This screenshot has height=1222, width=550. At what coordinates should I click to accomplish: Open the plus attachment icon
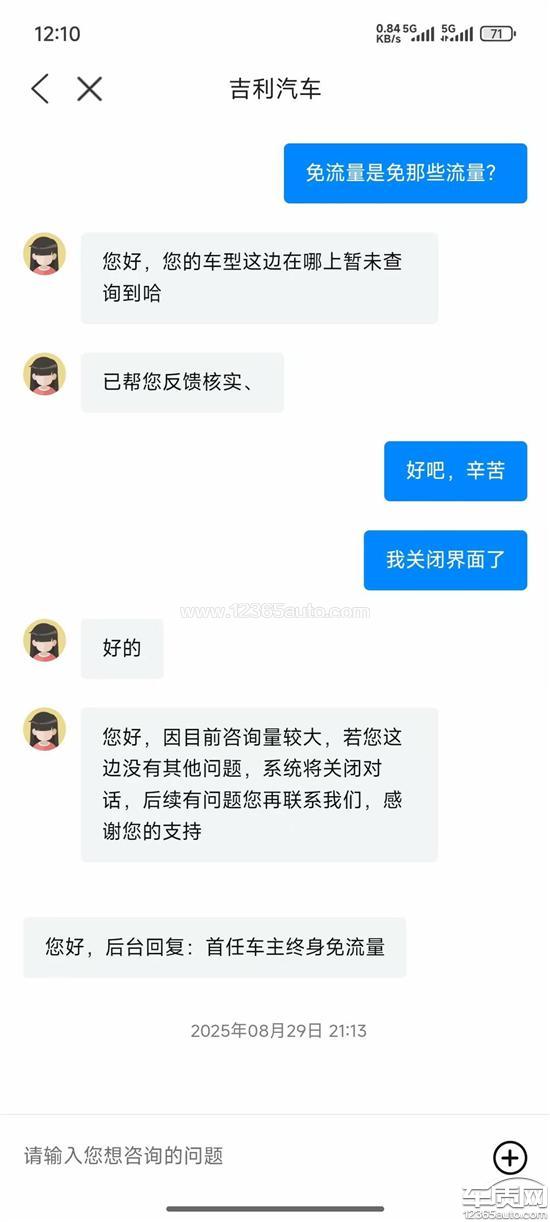510,1157
